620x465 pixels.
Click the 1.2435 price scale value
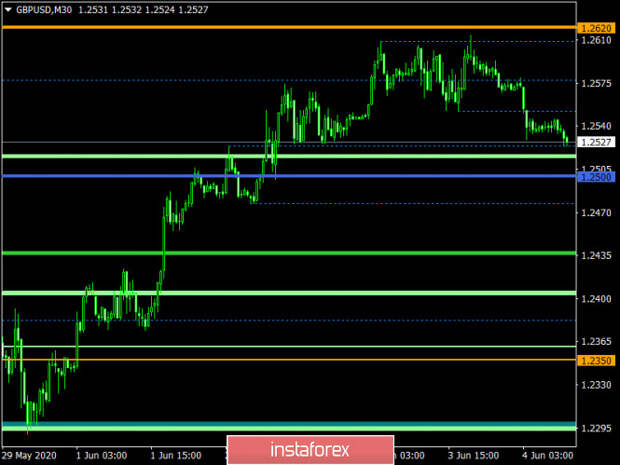point(596,256)
